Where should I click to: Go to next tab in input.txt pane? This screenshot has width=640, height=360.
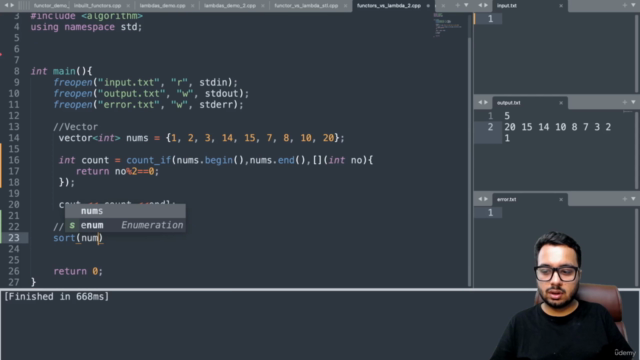click(x=486, y=5)
